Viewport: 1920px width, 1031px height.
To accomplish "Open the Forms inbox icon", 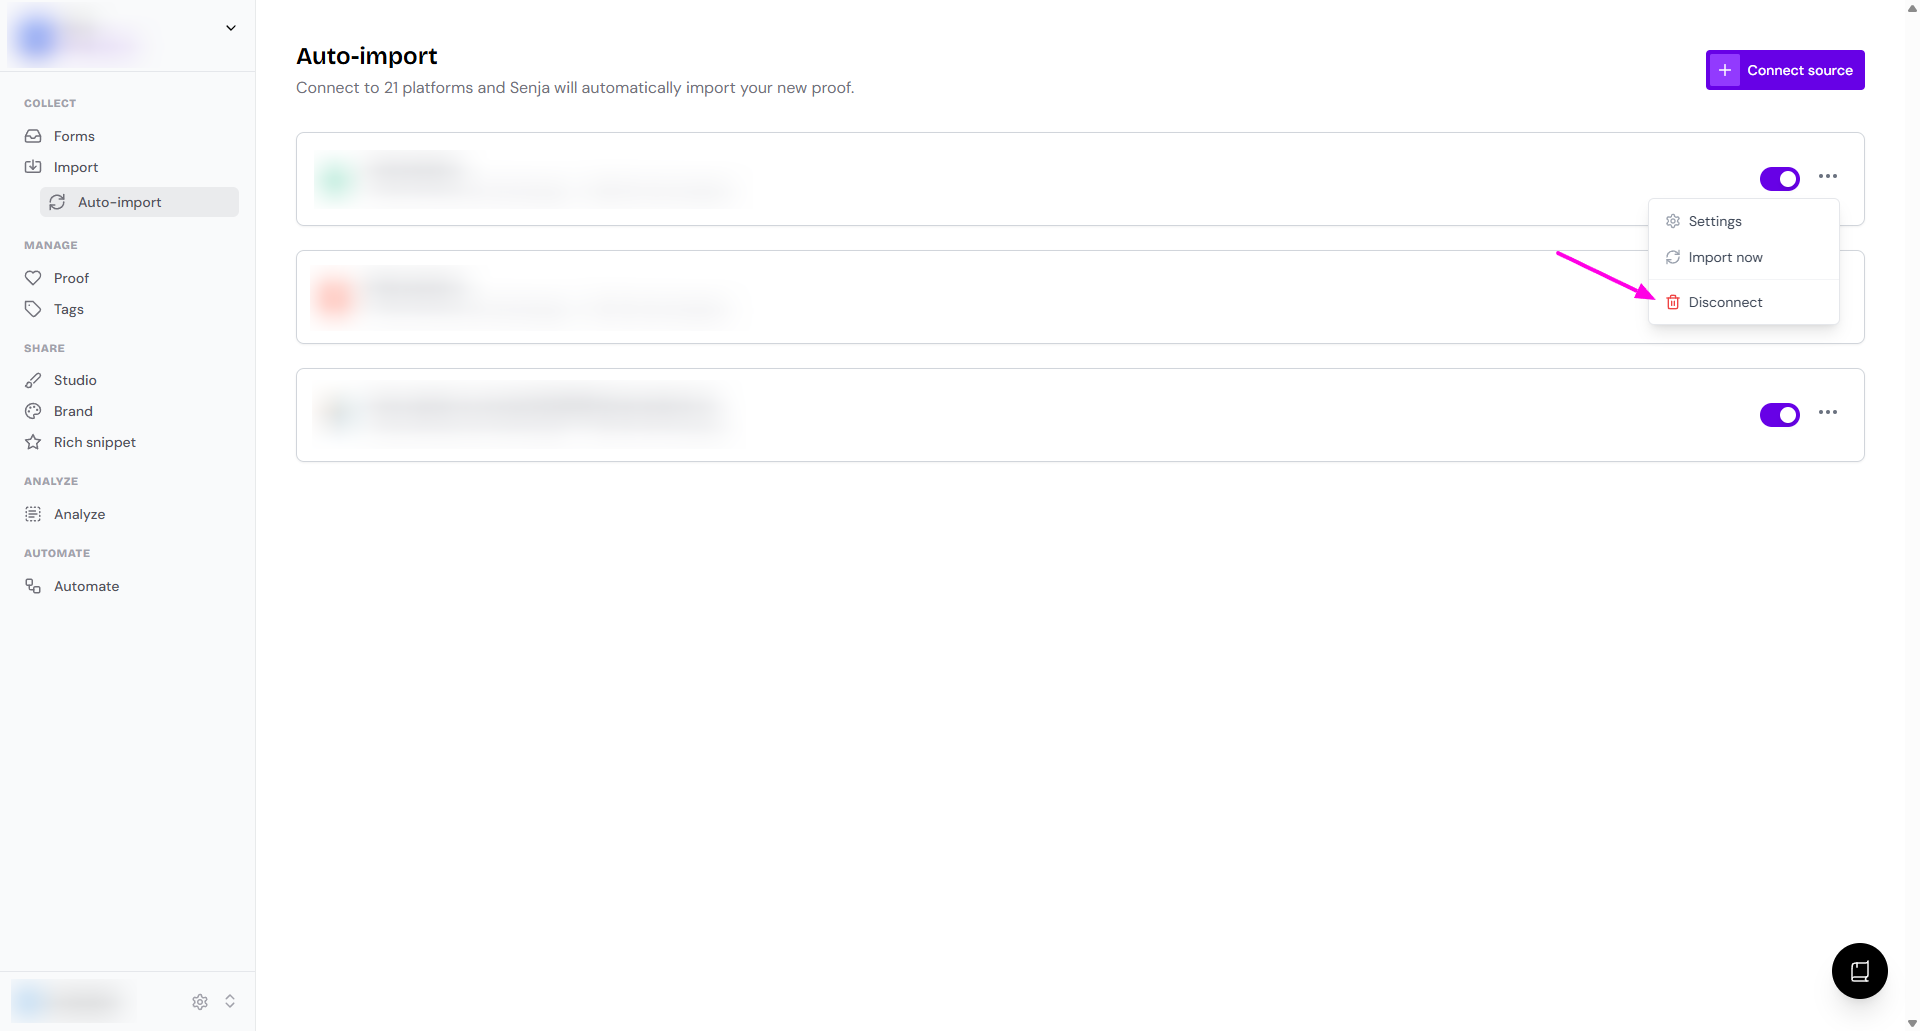I will tap(33, 136).
